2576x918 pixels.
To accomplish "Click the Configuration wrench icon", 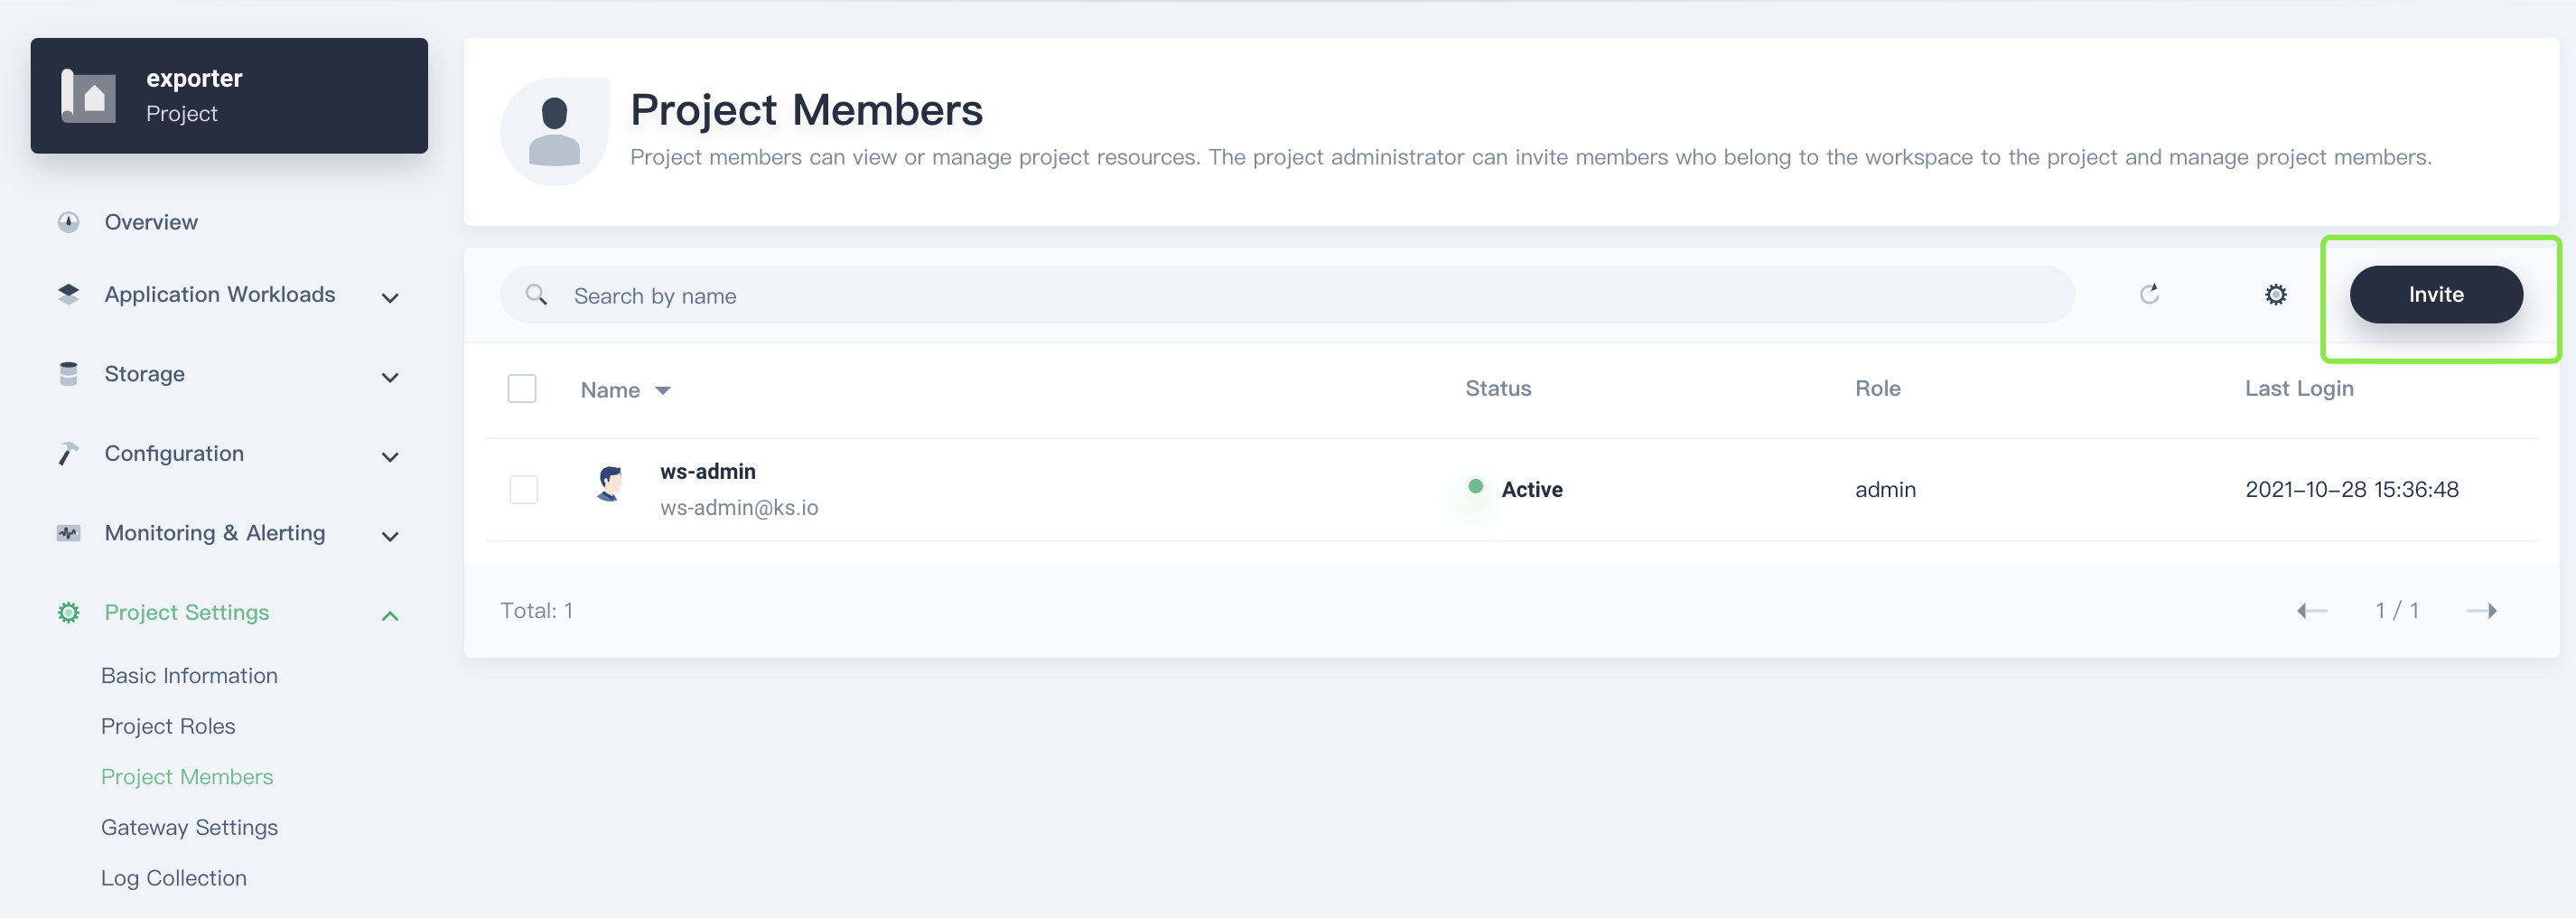I will click(x=68, y=452).
